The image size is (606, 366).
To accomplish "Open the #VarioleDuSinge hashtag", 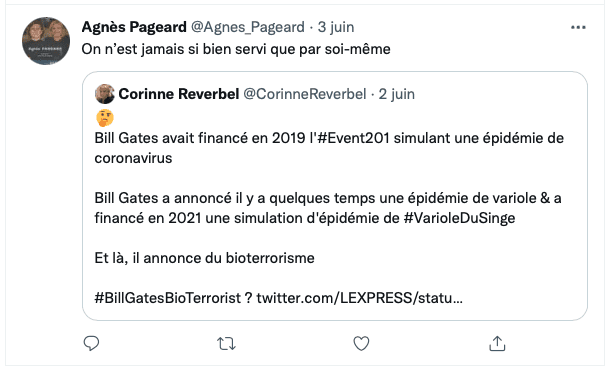I will [460, 218].
